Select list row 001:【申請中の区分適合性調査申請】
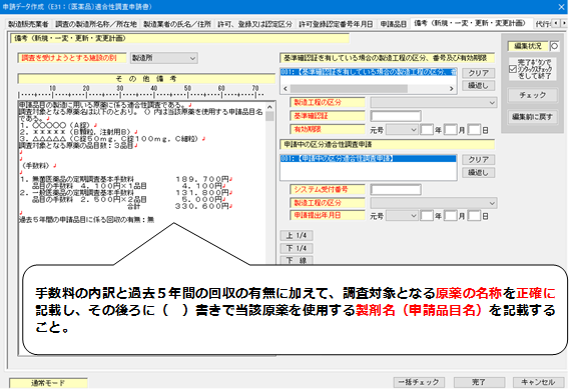Screen dimensions: 570x390 point(368,158)
